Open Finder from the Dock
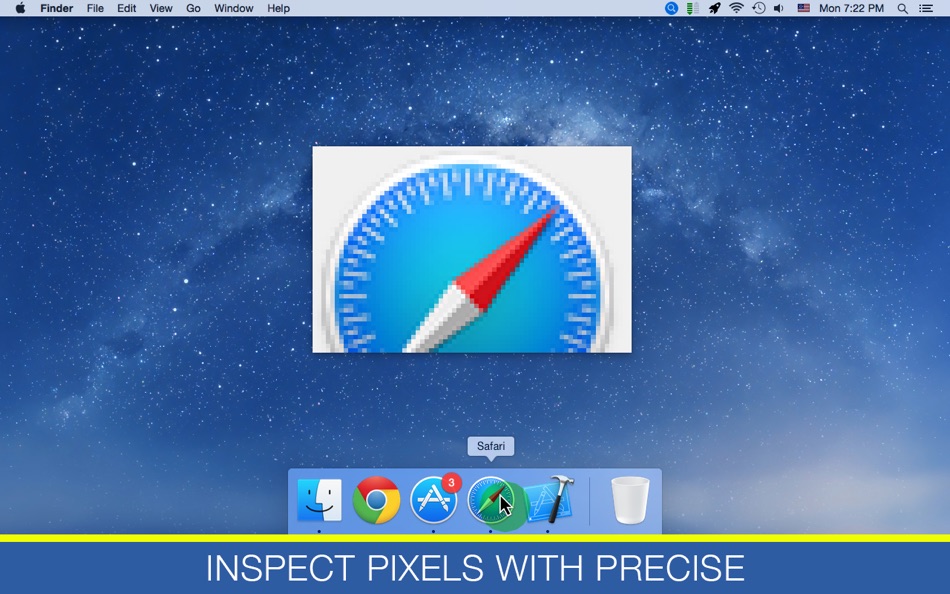950x594 pixels. [x=319, y=500]
